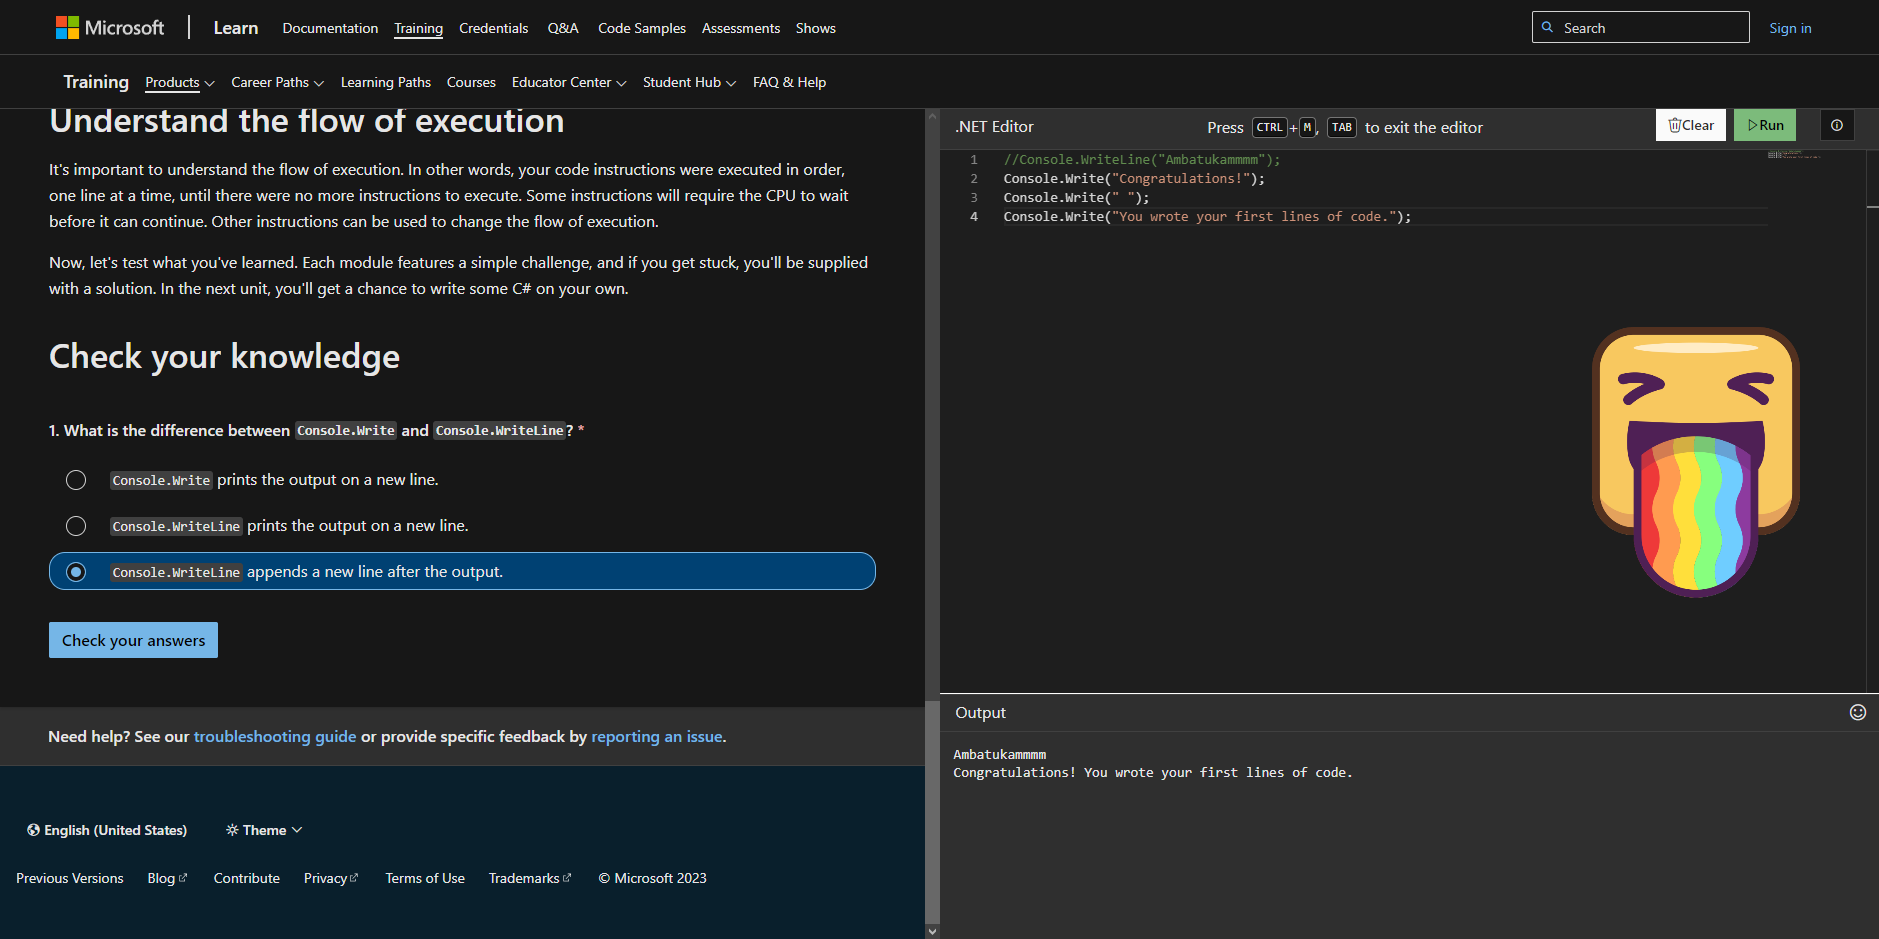Click the Microsoft logo icon
Image resolution: width=1879 pixels, height=939 pixels.
[67, 28]
